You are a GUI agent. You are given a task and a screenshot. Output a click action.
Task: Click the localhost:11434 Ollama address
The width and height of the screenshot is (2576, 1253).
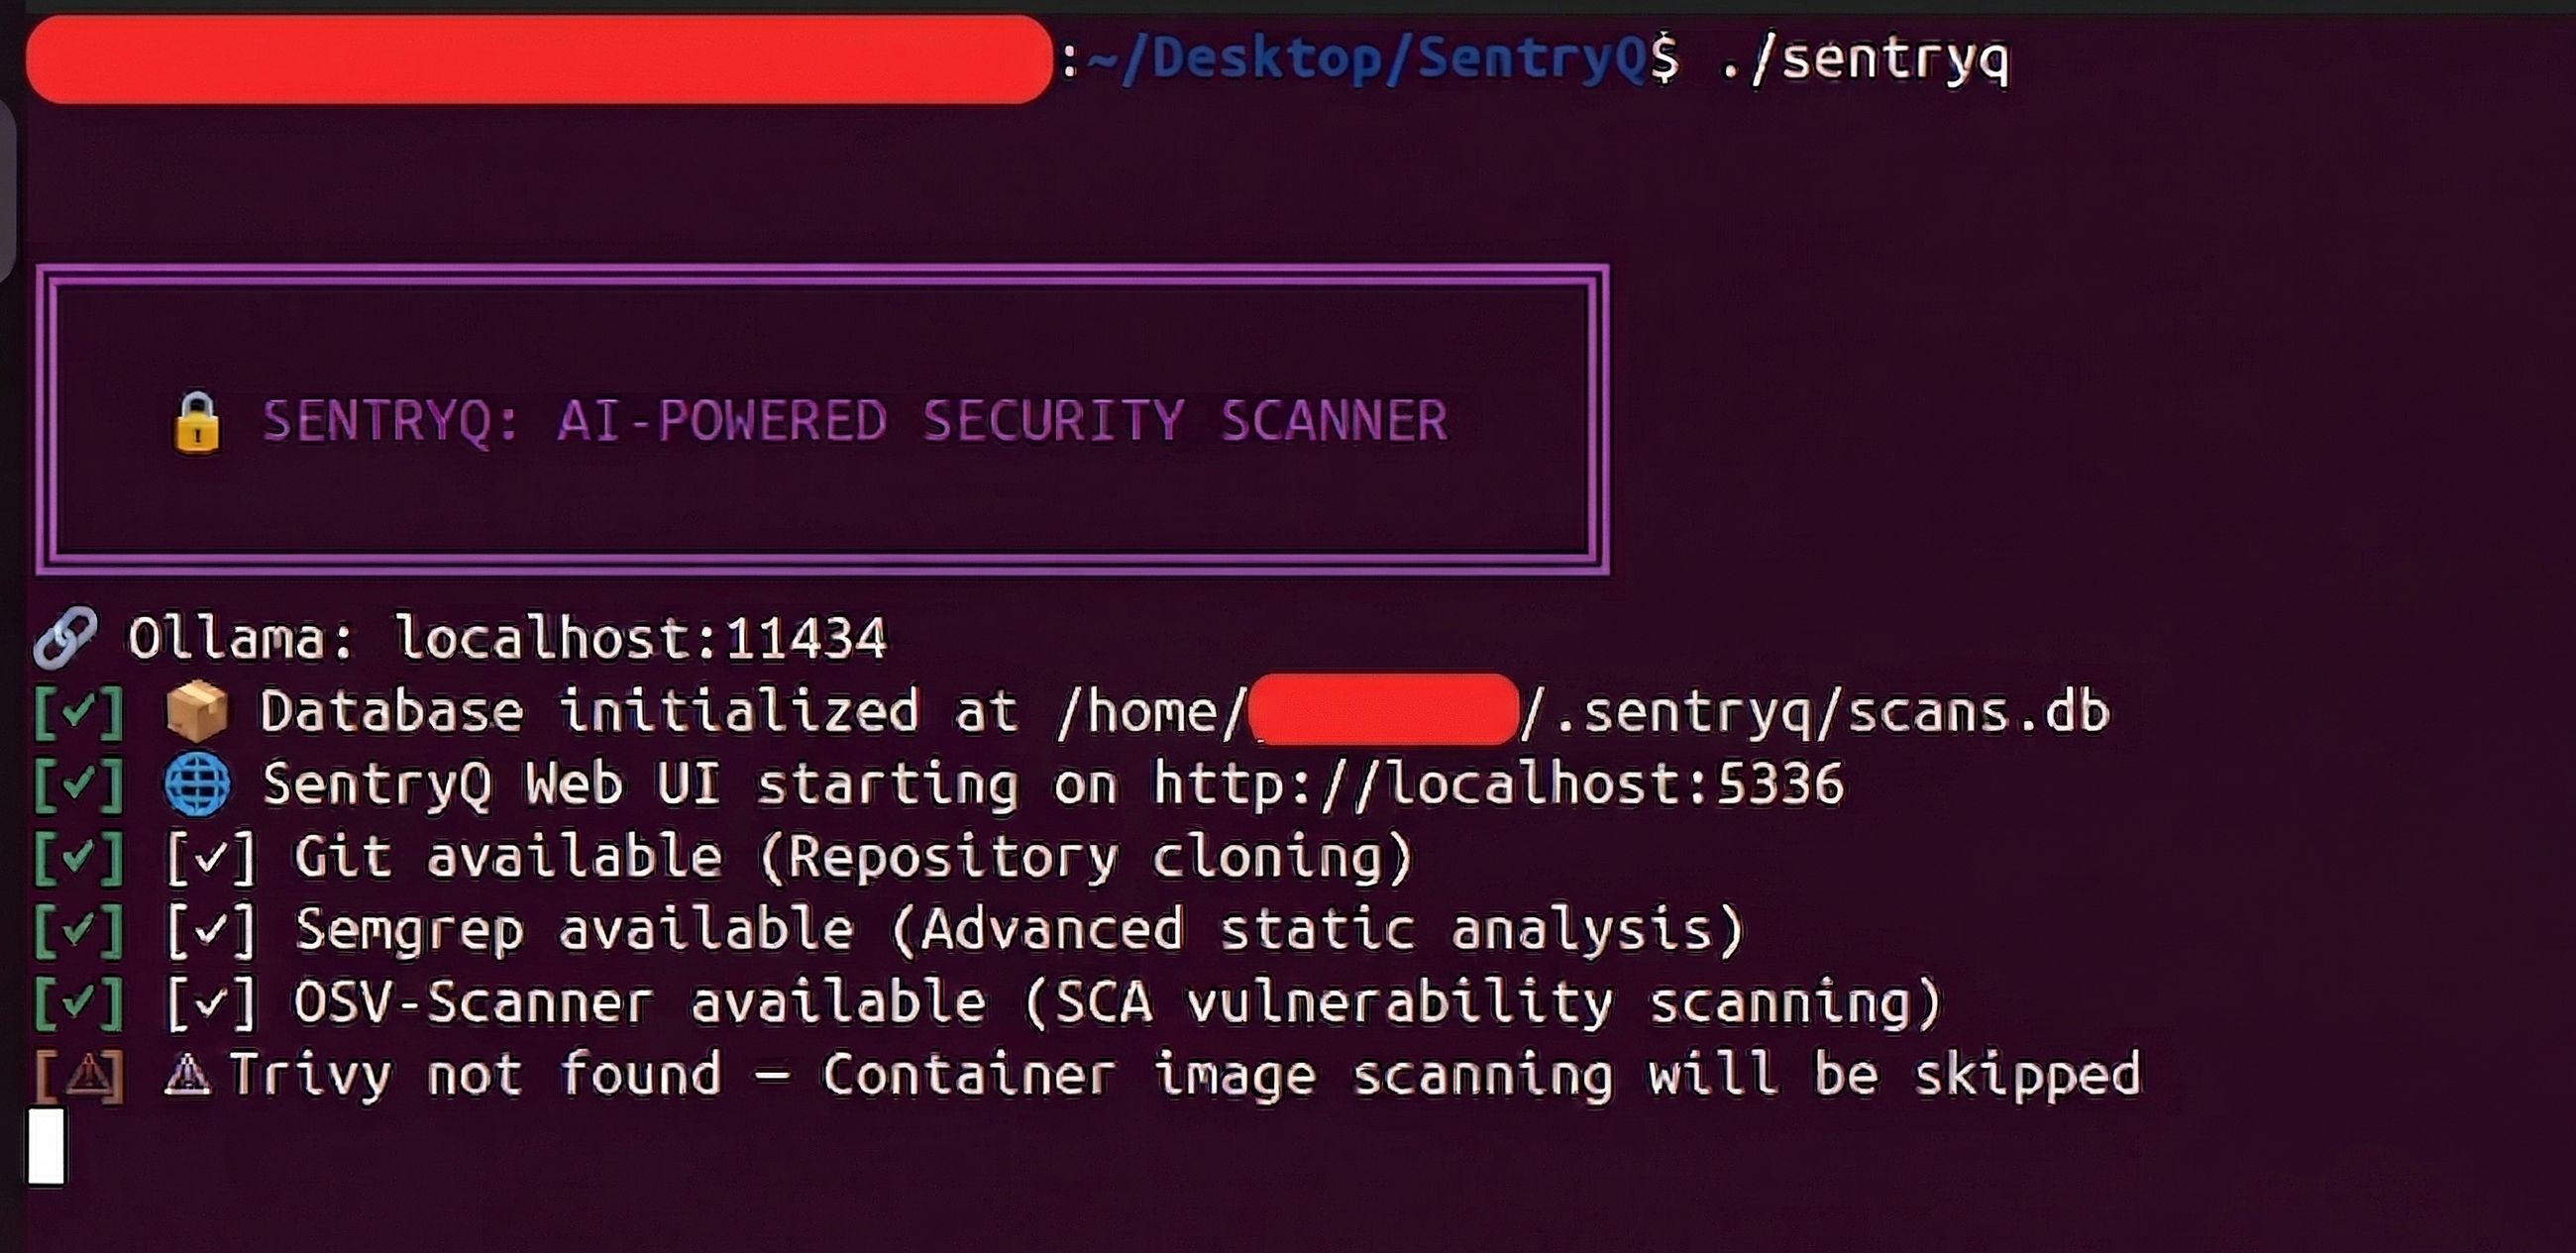(640, 638)
